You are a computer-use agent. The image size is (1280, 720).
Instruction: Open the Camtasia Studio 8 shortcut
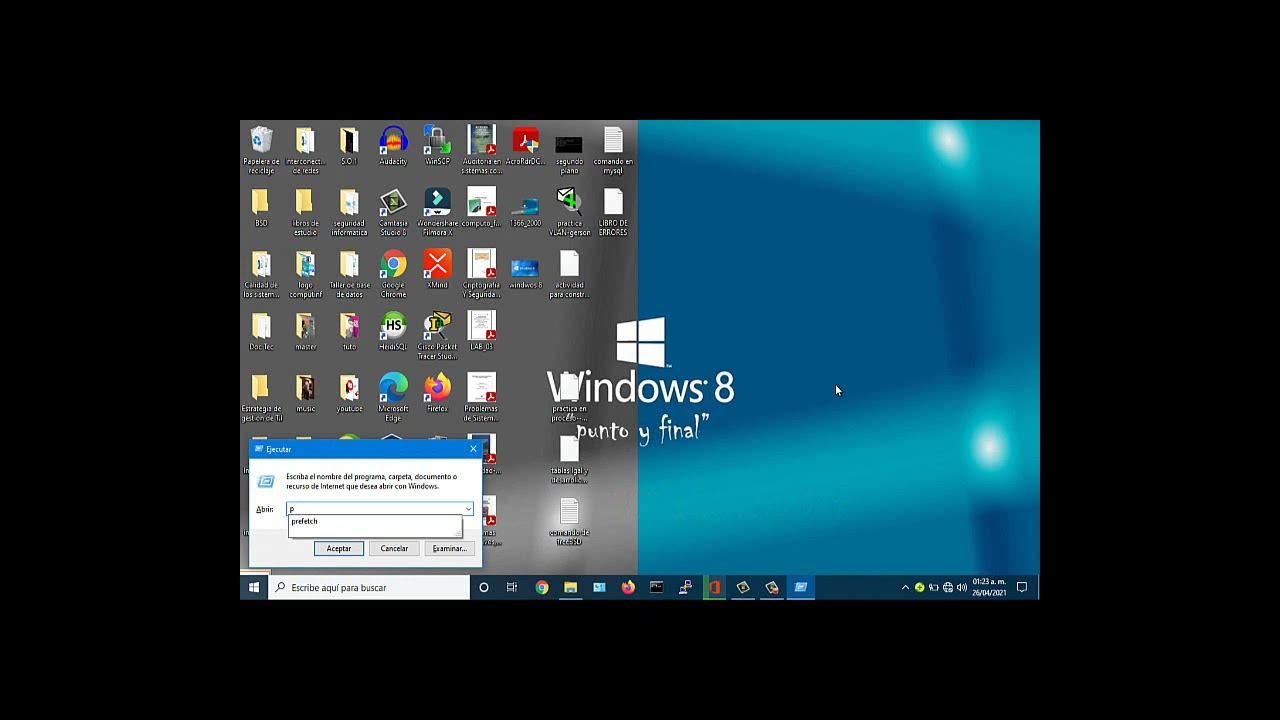(393, 212)
